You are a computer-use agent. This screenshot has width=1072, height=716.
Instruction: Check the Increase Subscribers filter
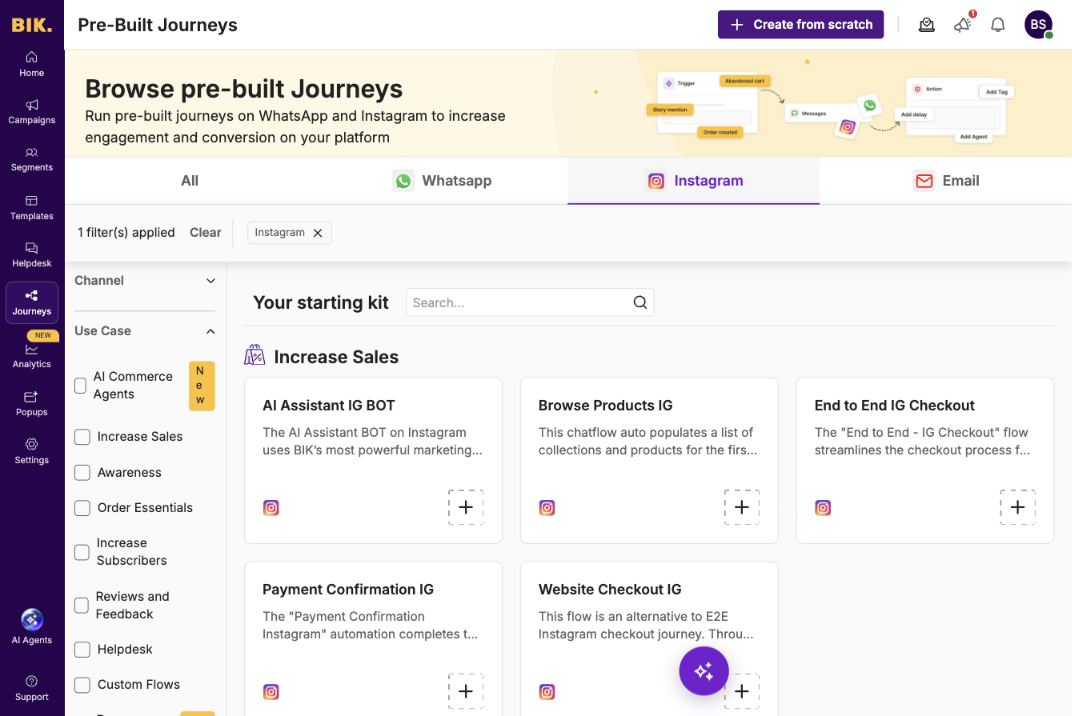[82, 552]
